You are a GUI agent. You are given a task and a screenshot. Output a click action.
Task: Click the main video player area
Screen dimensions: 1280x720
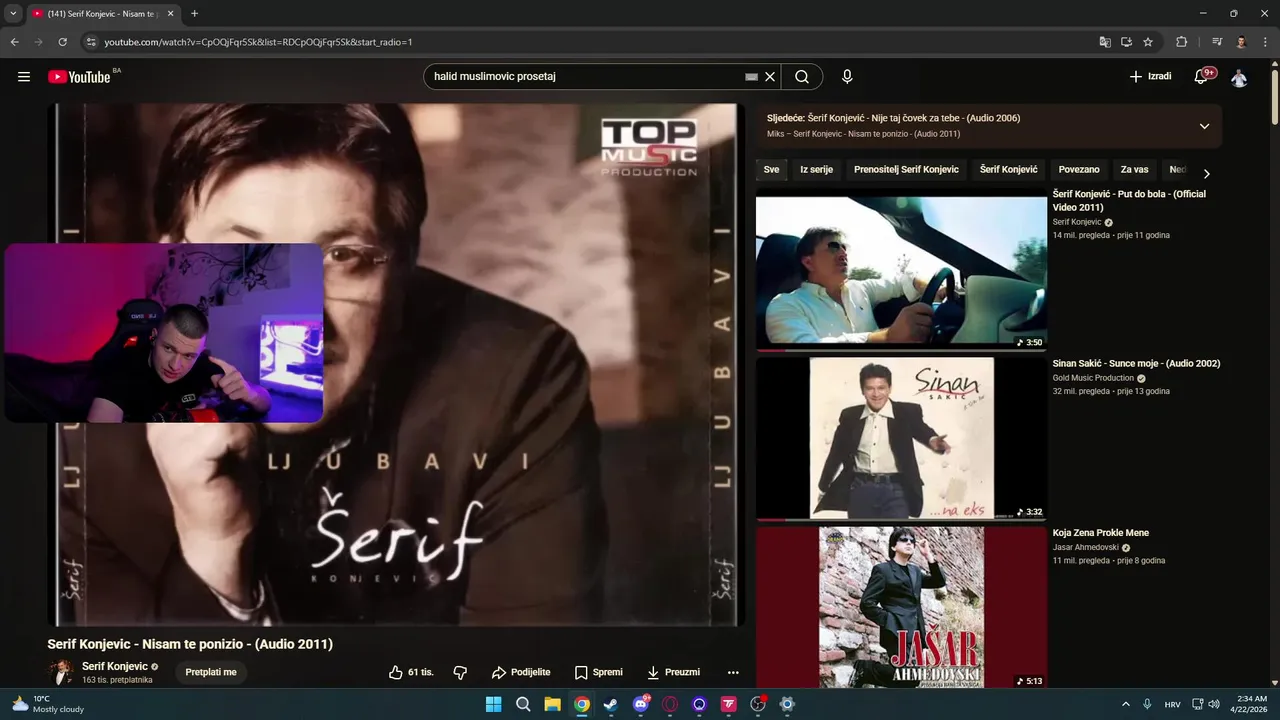396,364
